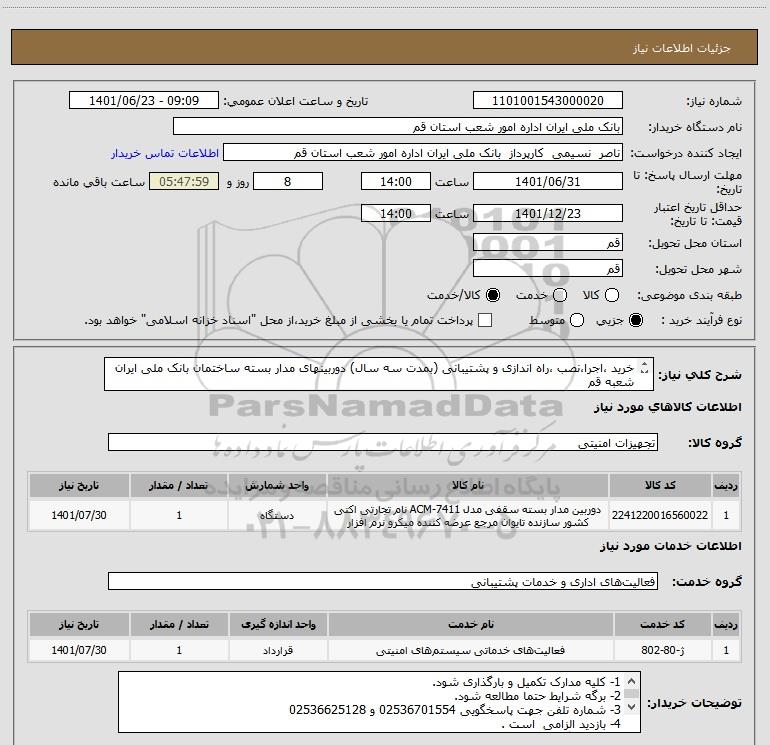This screenshot has height=745, width=770.
Task: Click the نام کالا column header
Action: click(468, 485)
